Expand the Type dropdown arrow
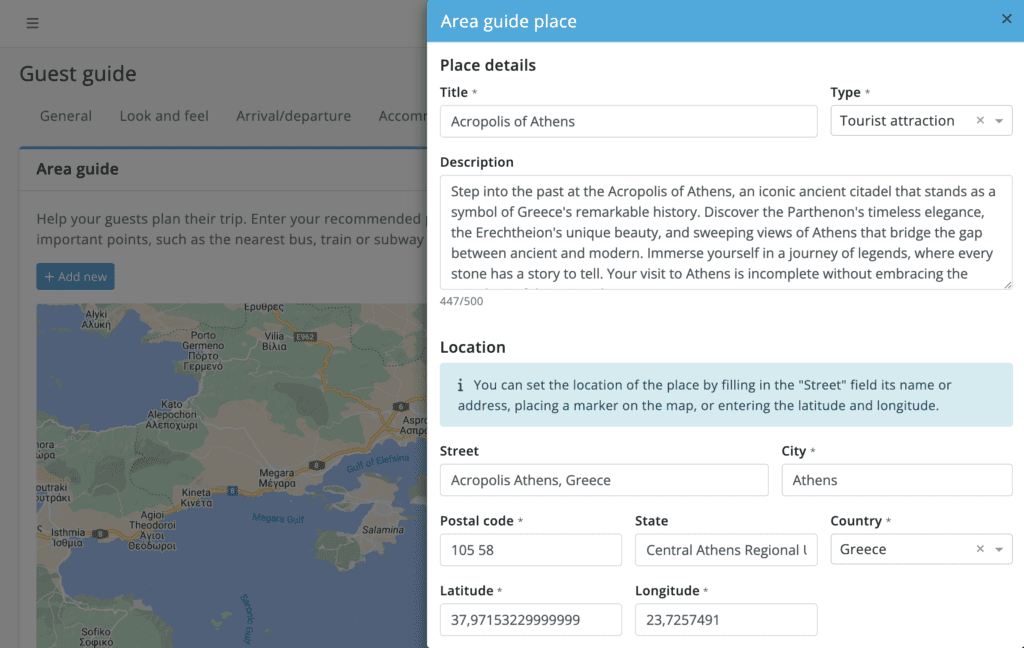The height and width of the screenshot is (648, 1024). coord(999,121)
